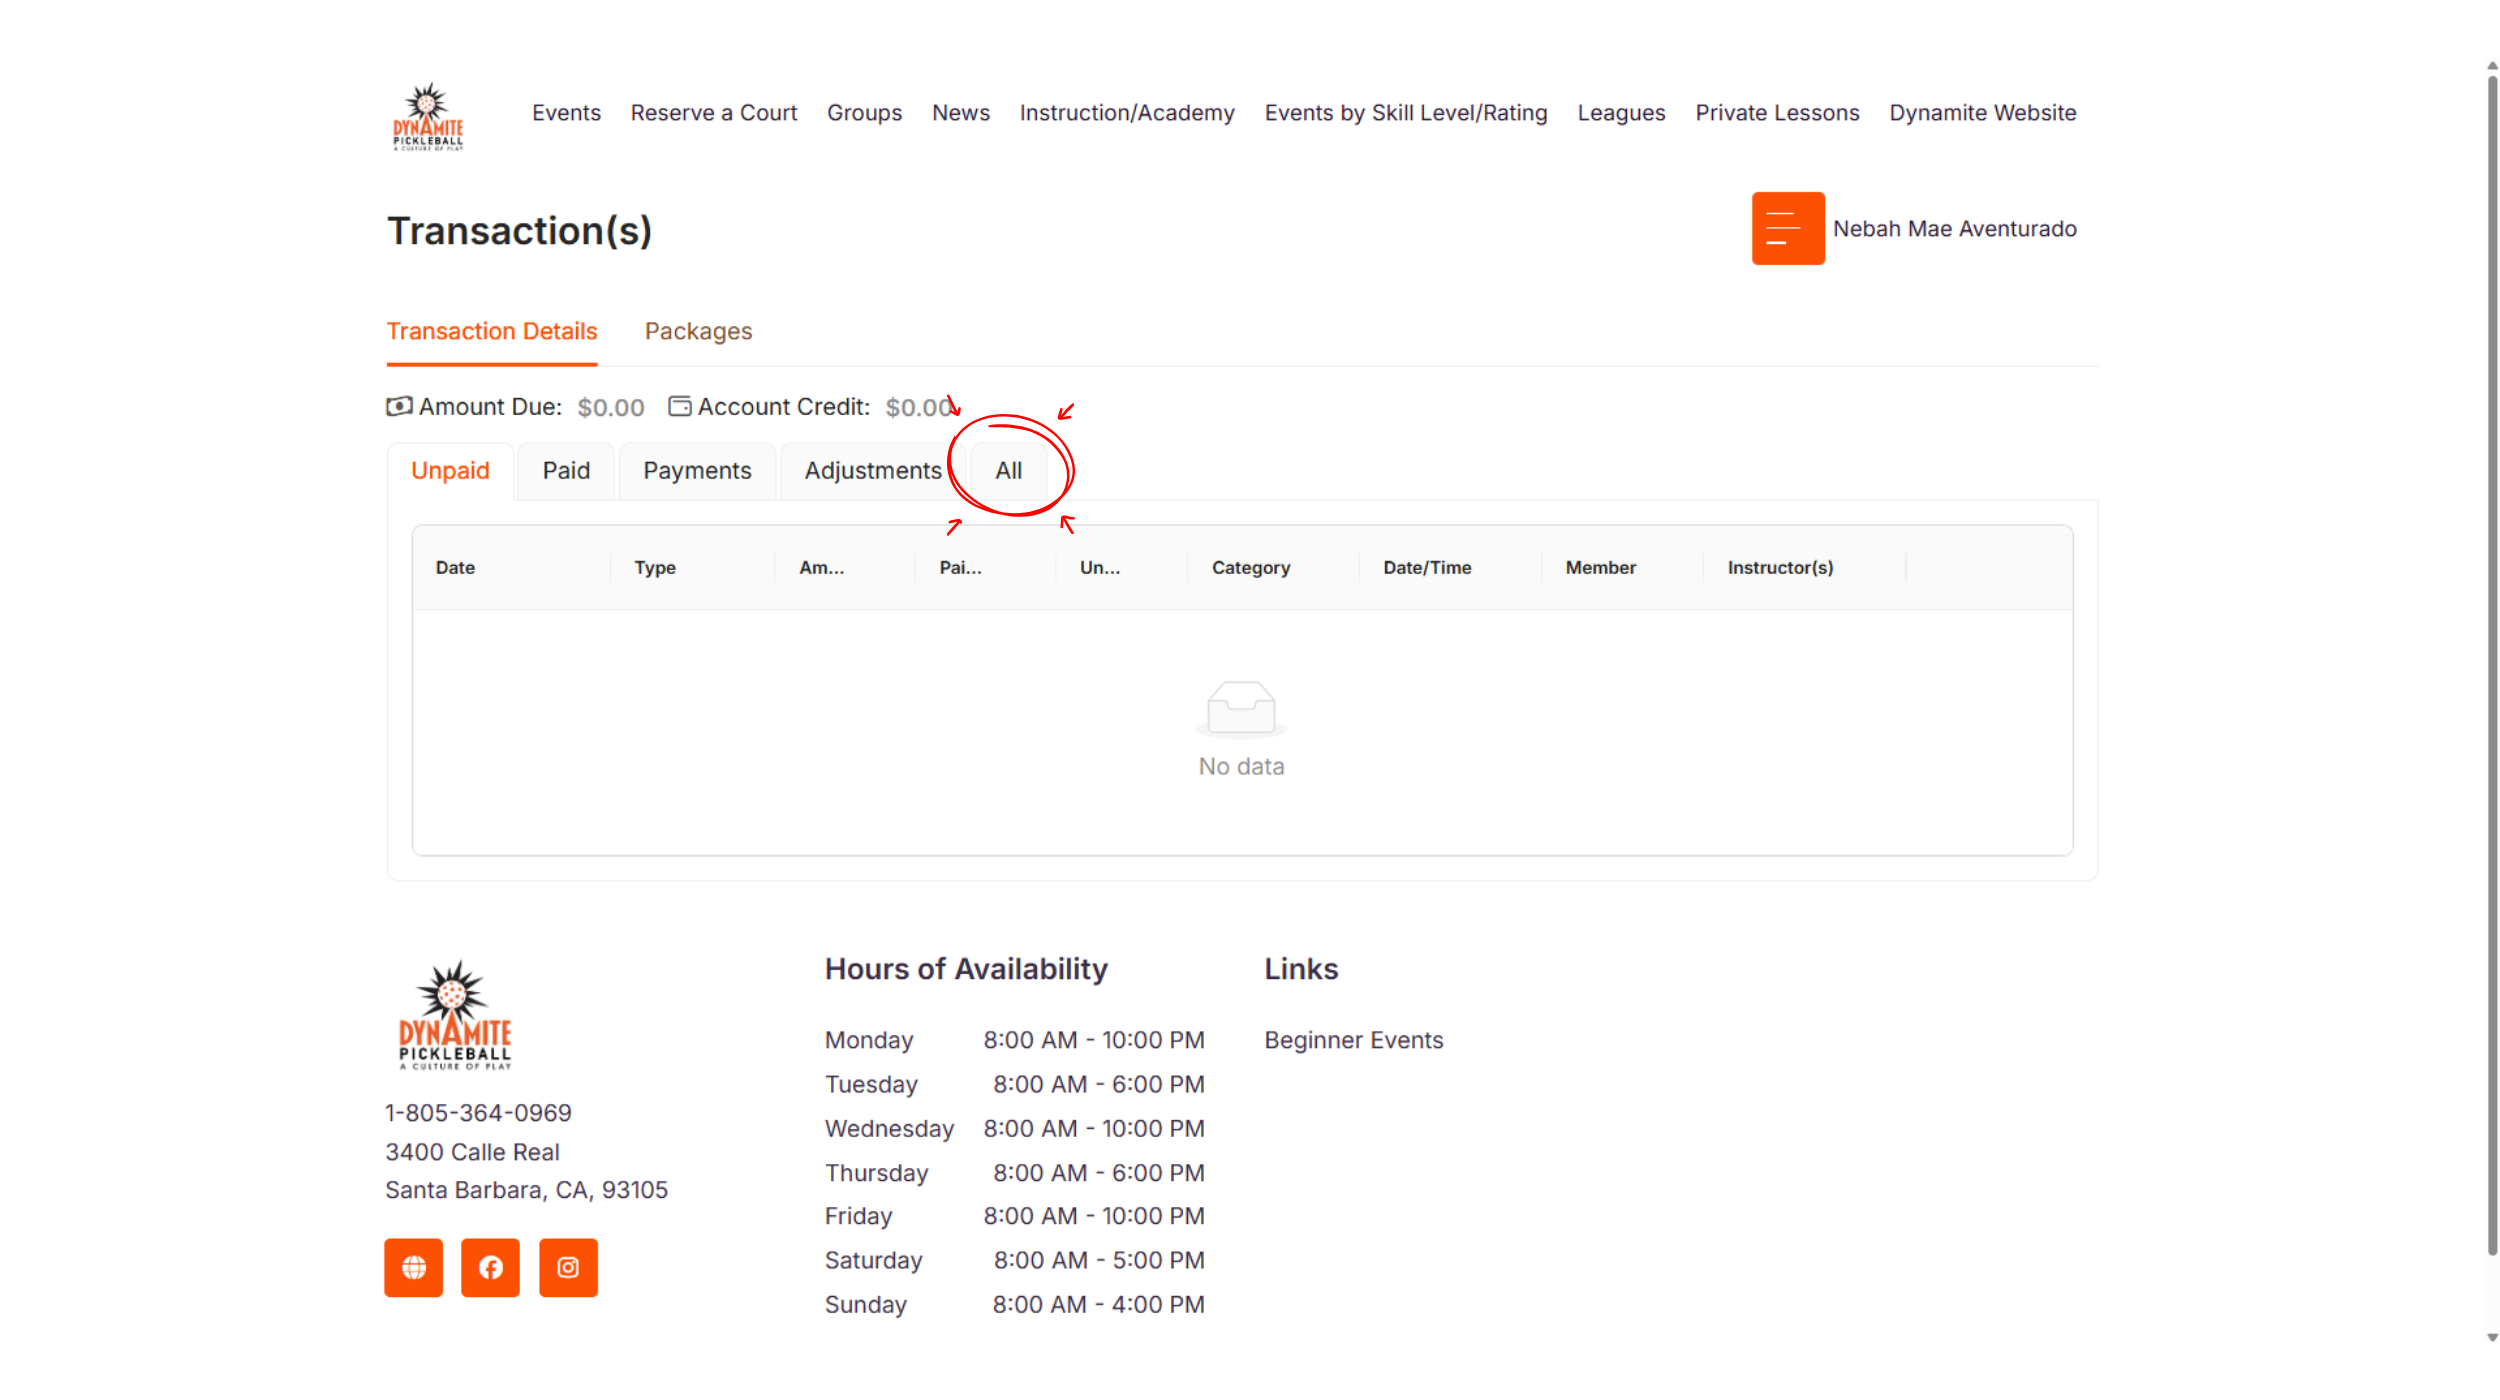
Task: Select the All transactions tab
Action: tap(1008, 471)
